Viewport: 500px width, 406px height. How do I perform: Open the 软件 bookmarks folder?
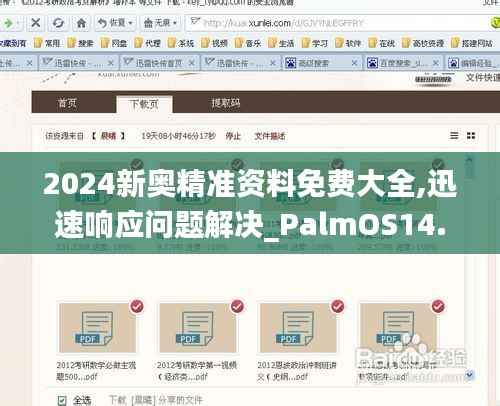[348, 43]
